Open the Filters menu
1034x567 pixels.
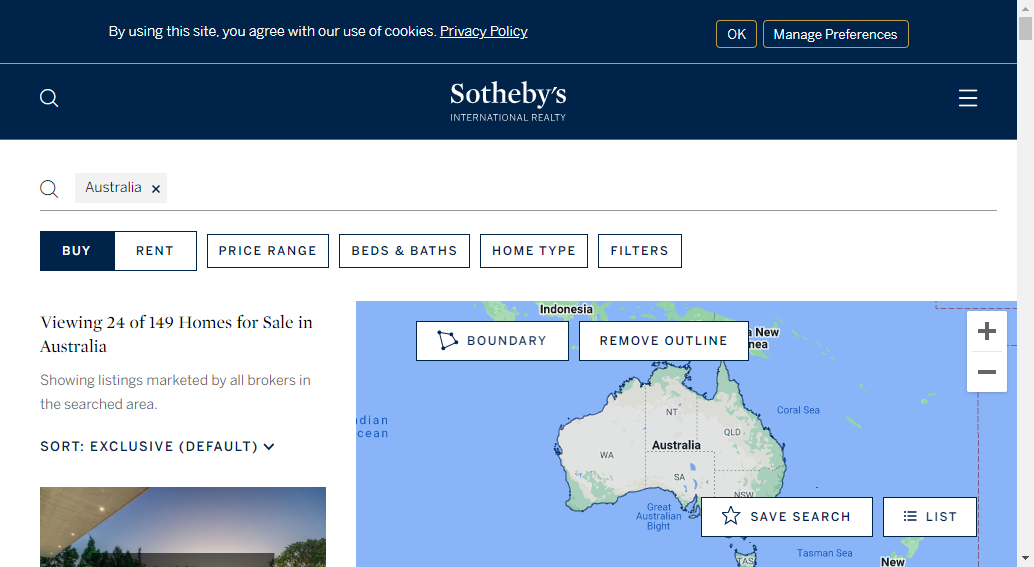click(640, 251)
